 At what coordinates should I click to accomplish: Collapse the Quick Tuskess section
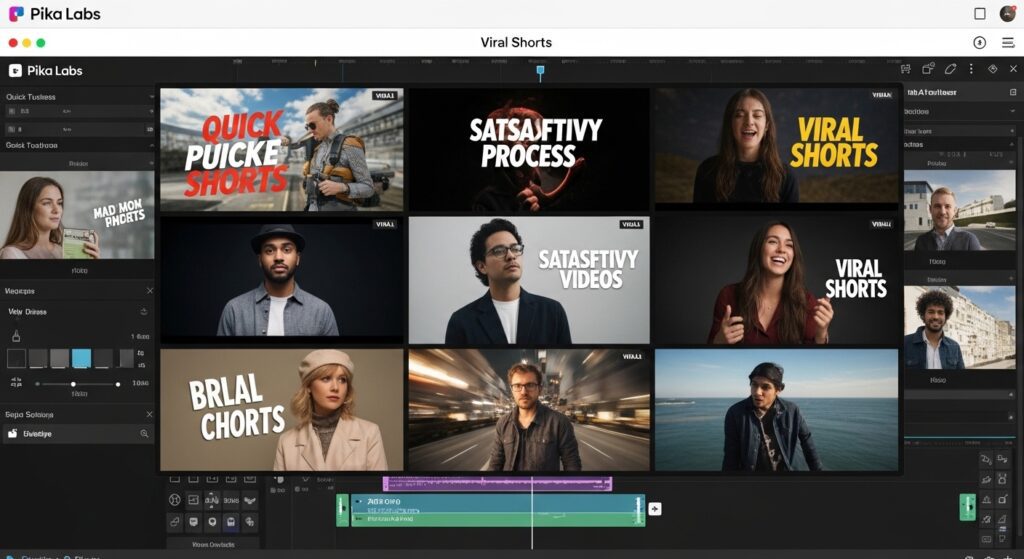[151, 97]
